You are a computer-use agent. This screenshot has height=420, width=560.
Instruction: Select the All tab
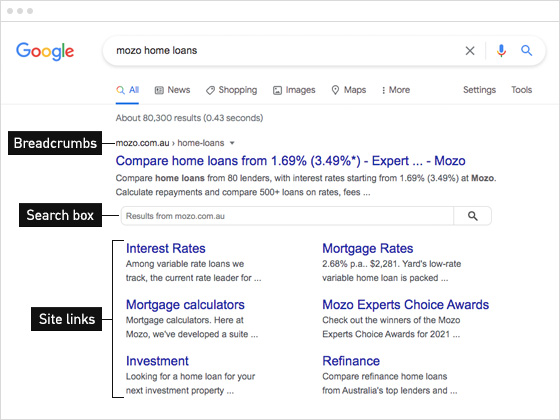coord(128,90)
